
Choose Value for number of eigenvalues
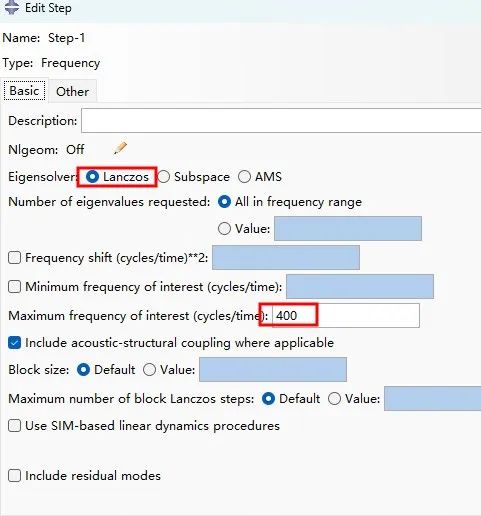coord(224,229)
